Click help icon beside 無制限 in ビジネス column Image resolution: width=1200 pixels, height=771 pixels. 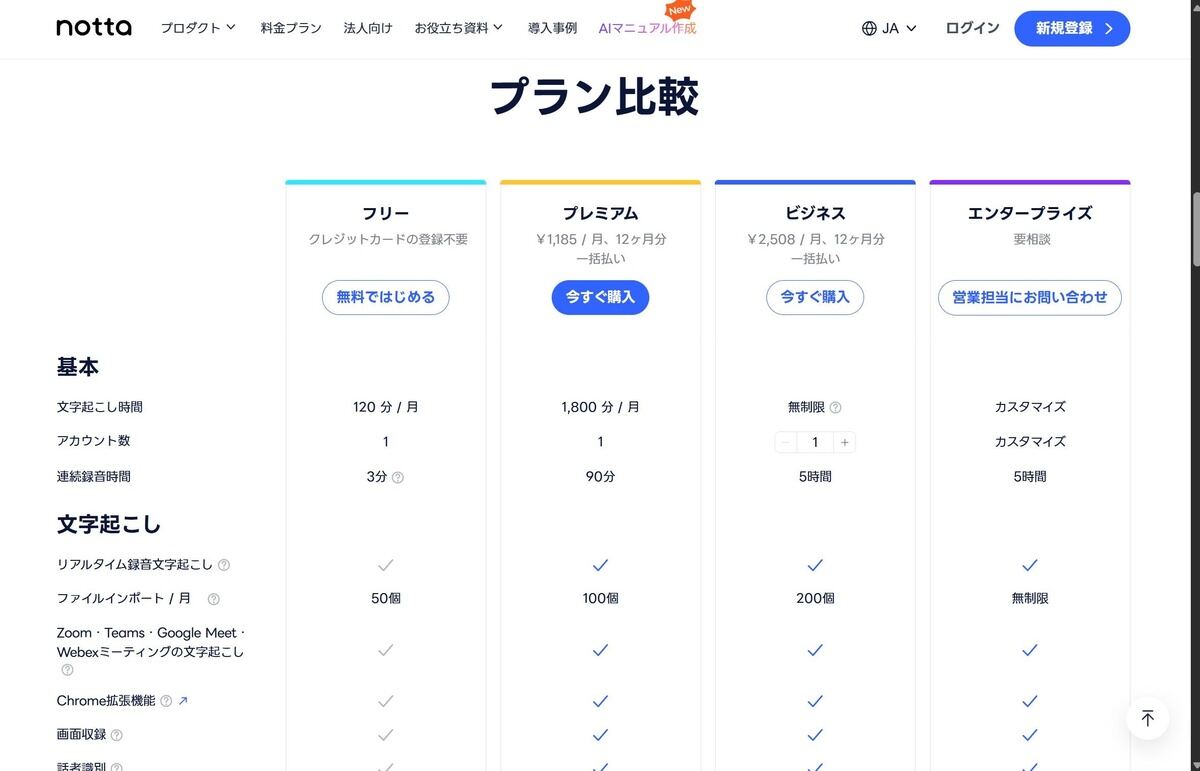(x=835, y=408)
